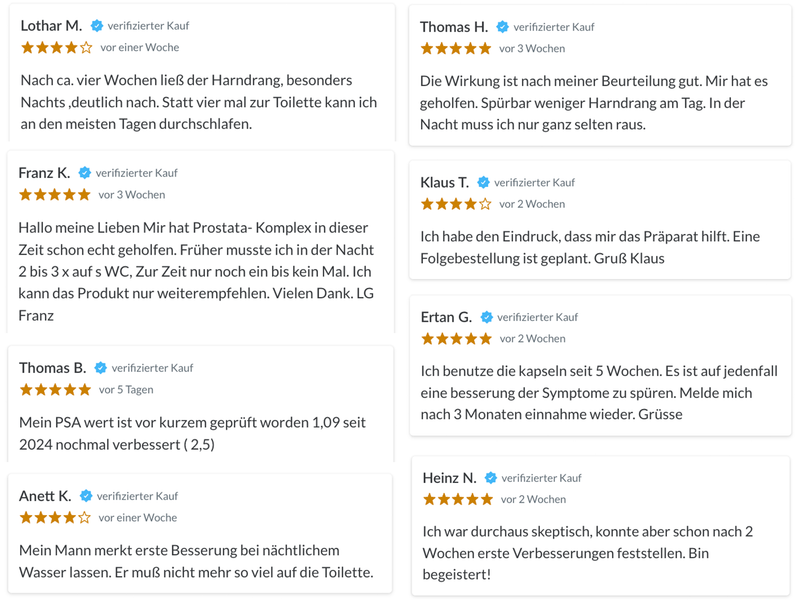Click the reviewer name Thomas H.
This screenshot has height=609, width=800.
pyautogui.click(x=454, y=27)
